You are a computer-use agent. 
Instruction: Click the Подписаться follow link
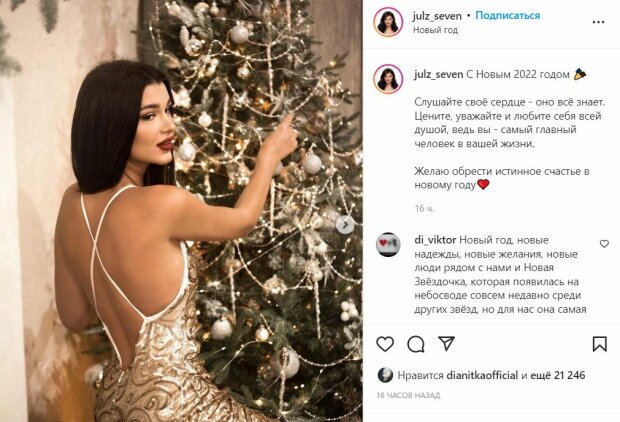pyautogui.click(x=507, y=15)
